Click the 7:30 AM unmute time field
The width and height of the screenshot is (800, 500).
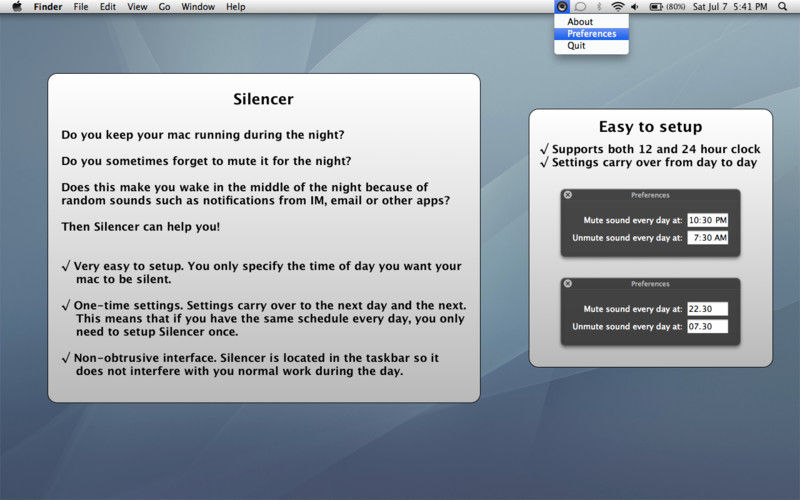(x=708, y=238)
